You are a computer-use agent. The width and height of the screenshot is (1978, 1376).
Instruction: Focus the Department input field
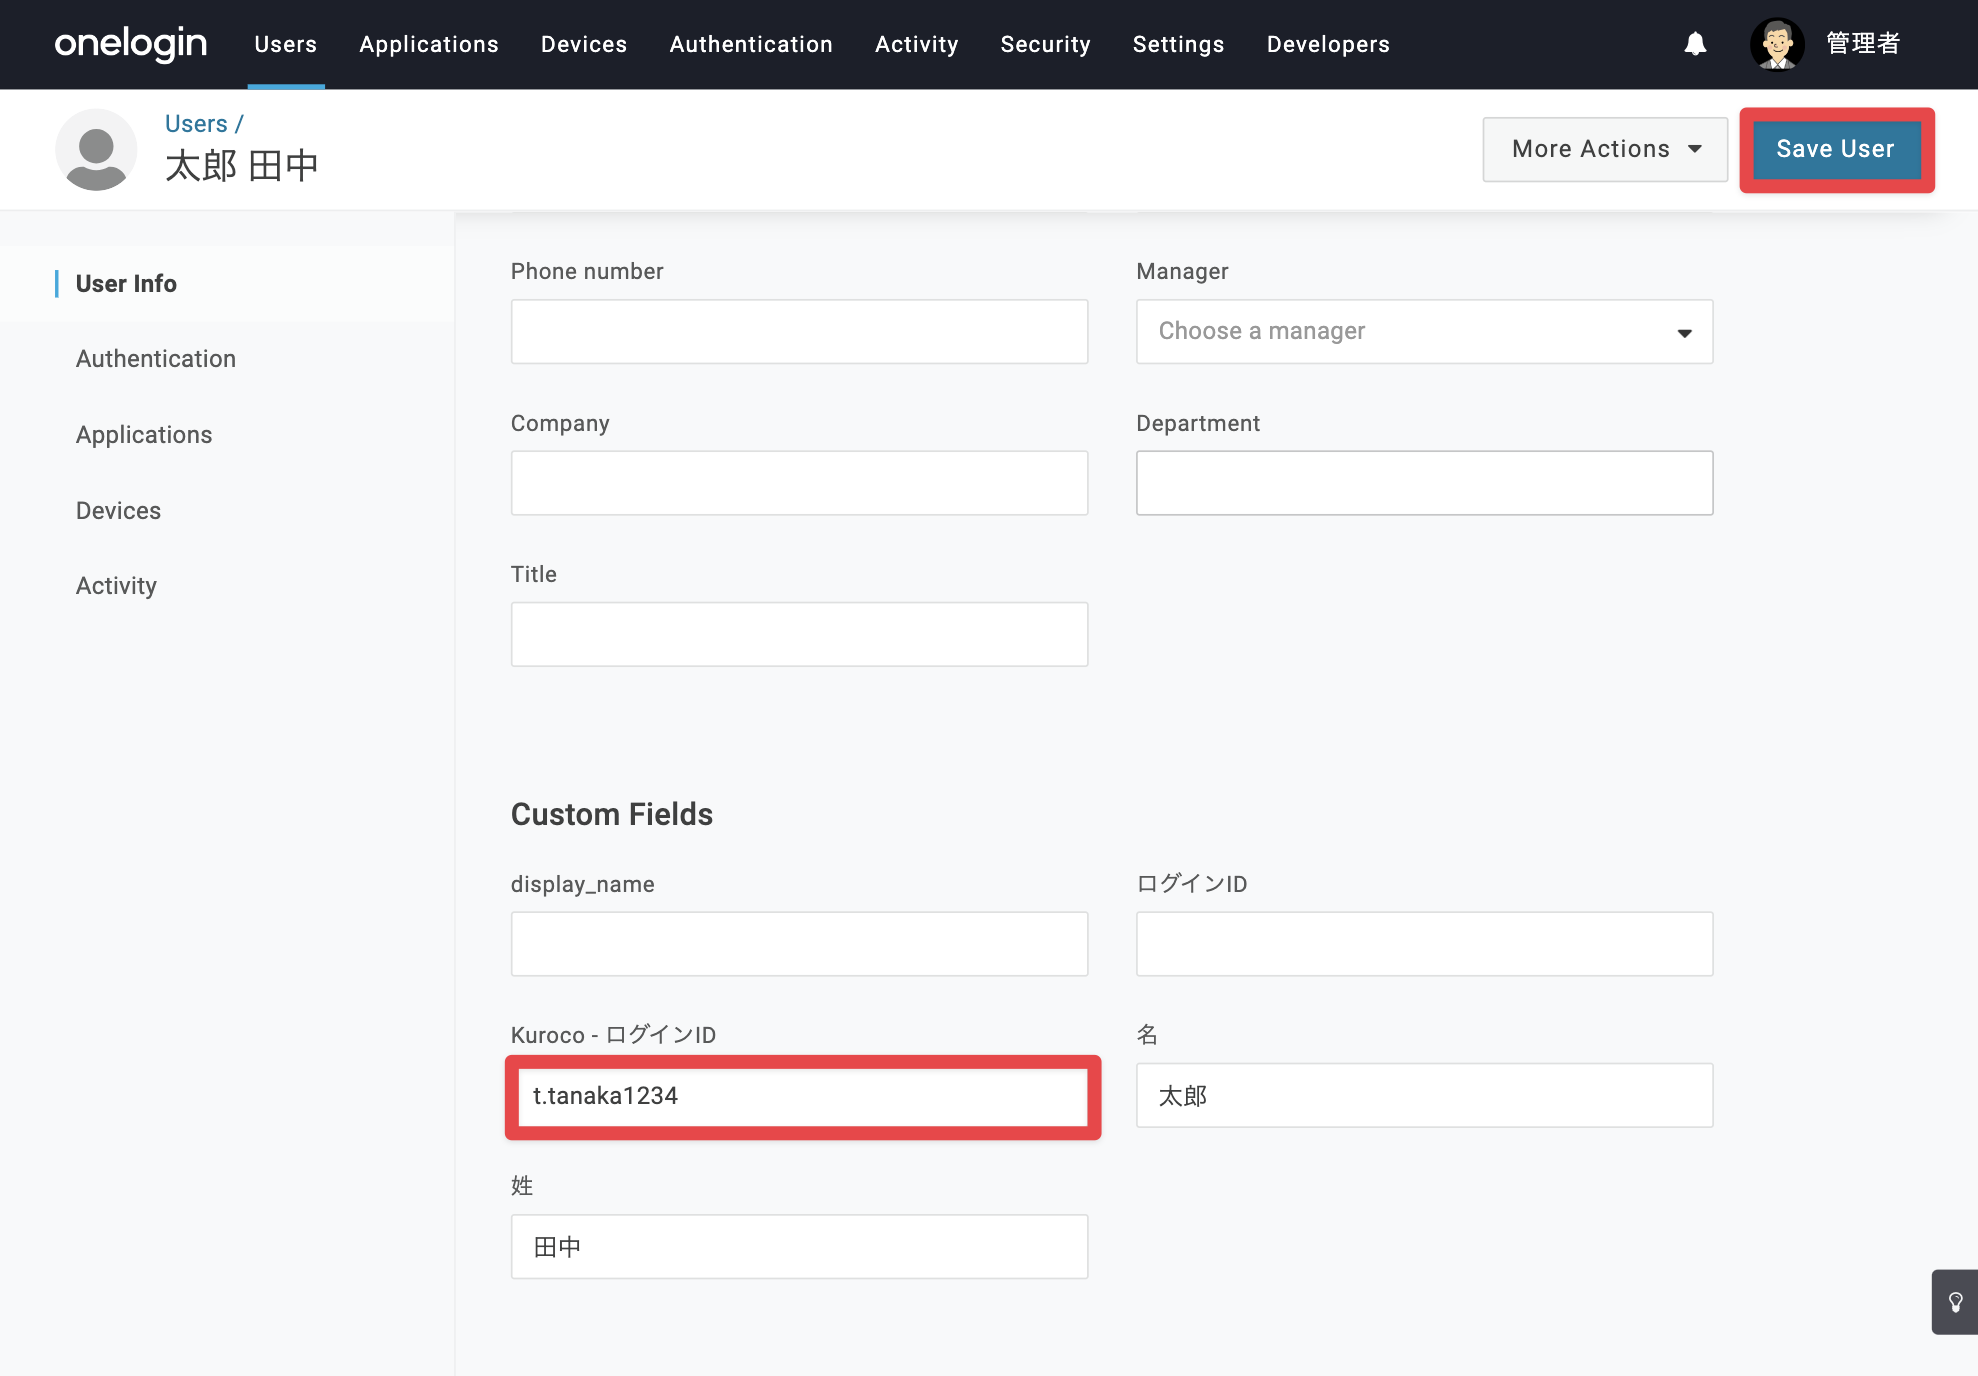tap(1424, 483)
